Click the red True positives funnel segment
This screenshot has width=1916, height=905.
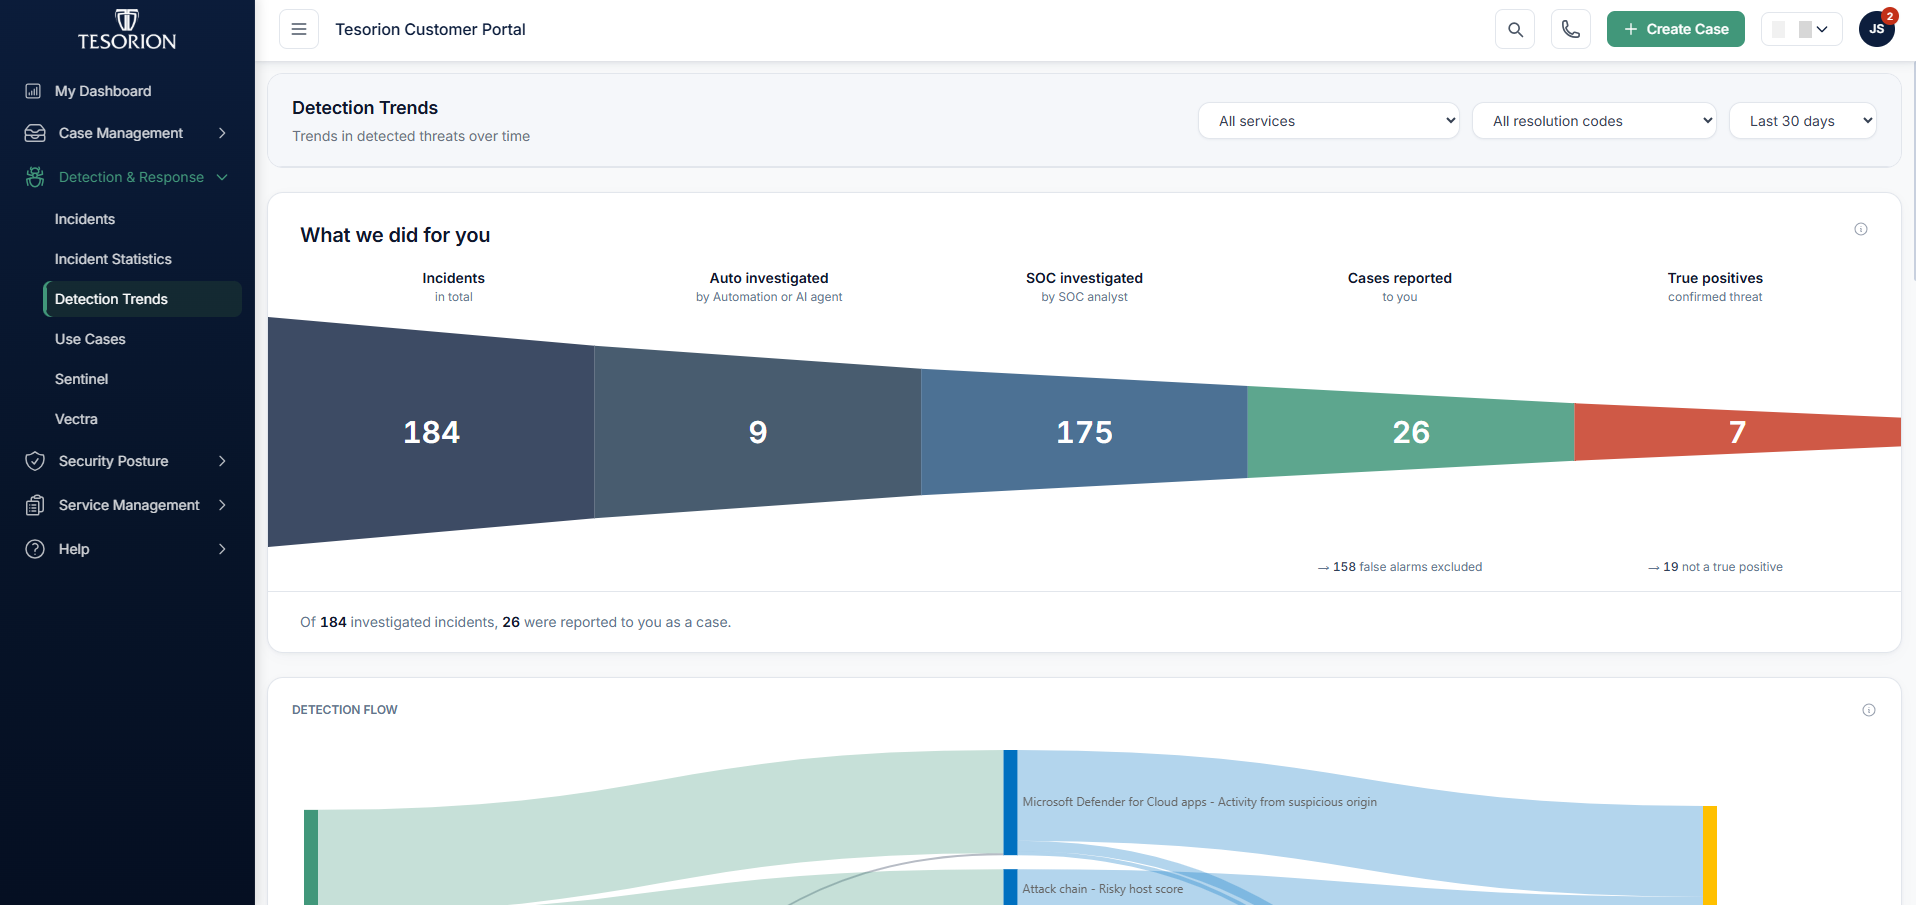click(x=1737, y=432)
